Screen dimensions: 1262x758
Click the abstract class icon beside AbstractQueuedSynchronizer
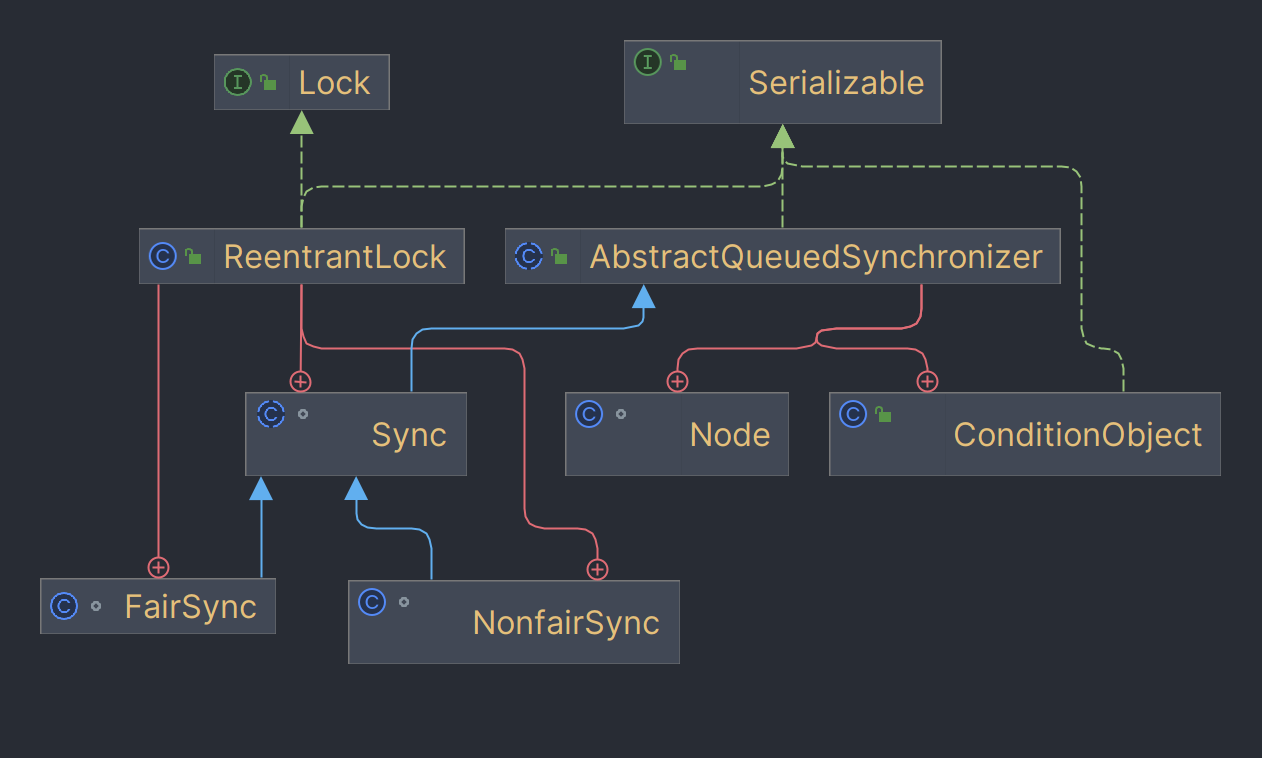click(x=528, y=256)
